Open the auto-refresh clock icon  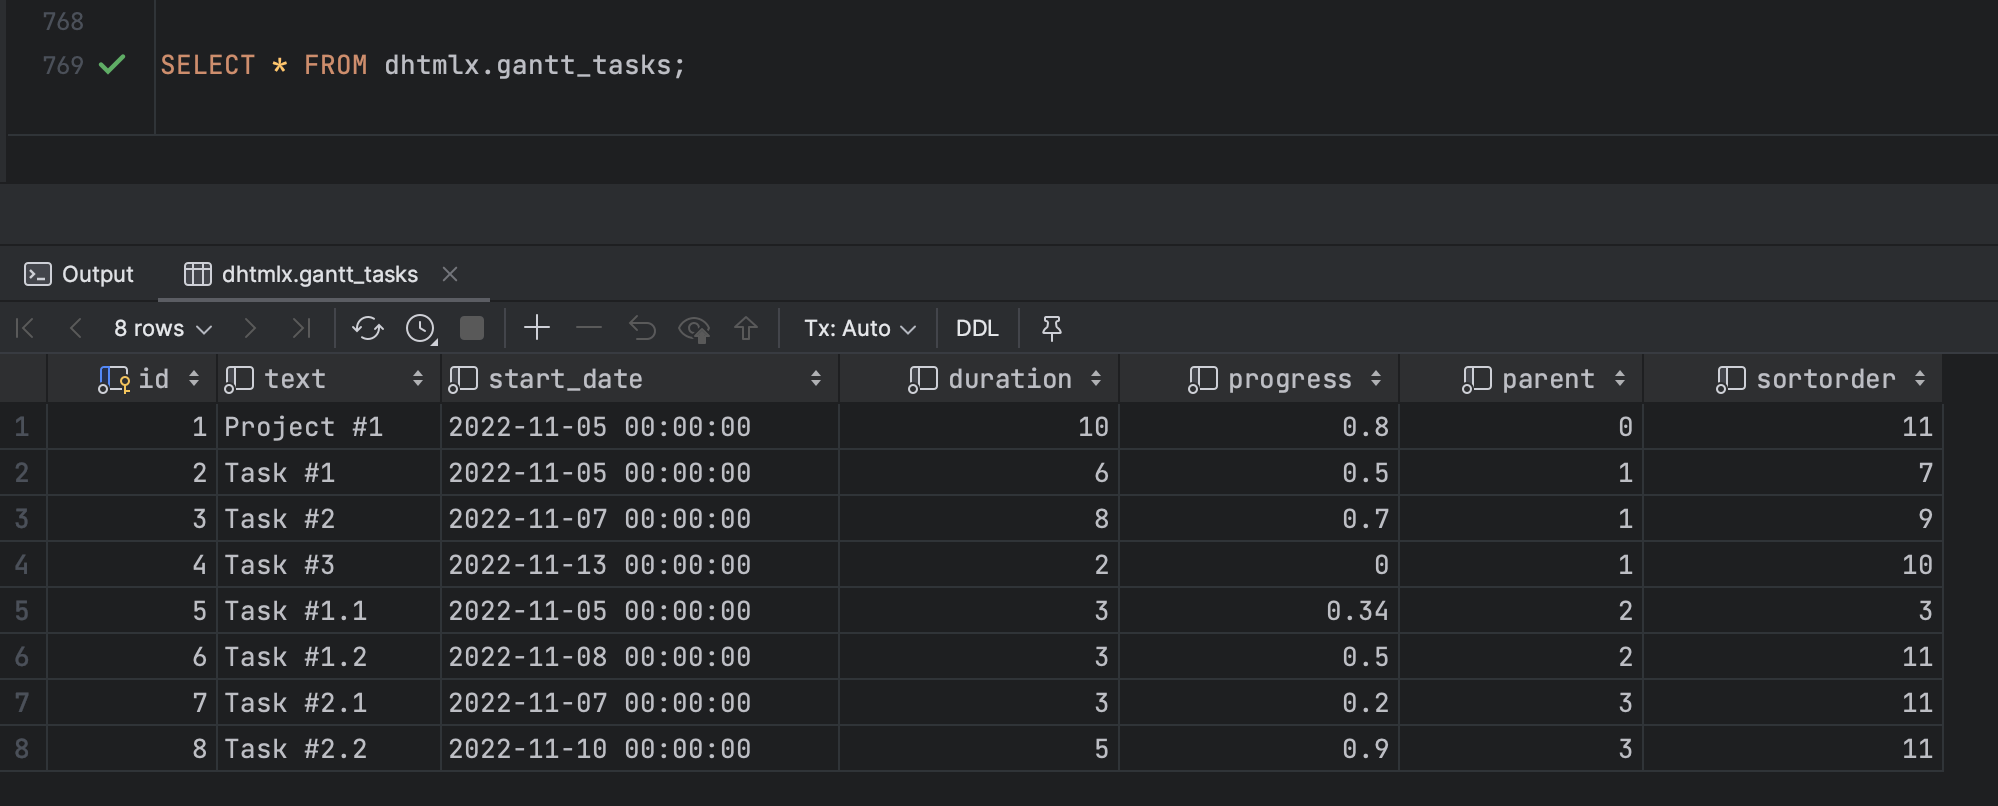point(421,328)
